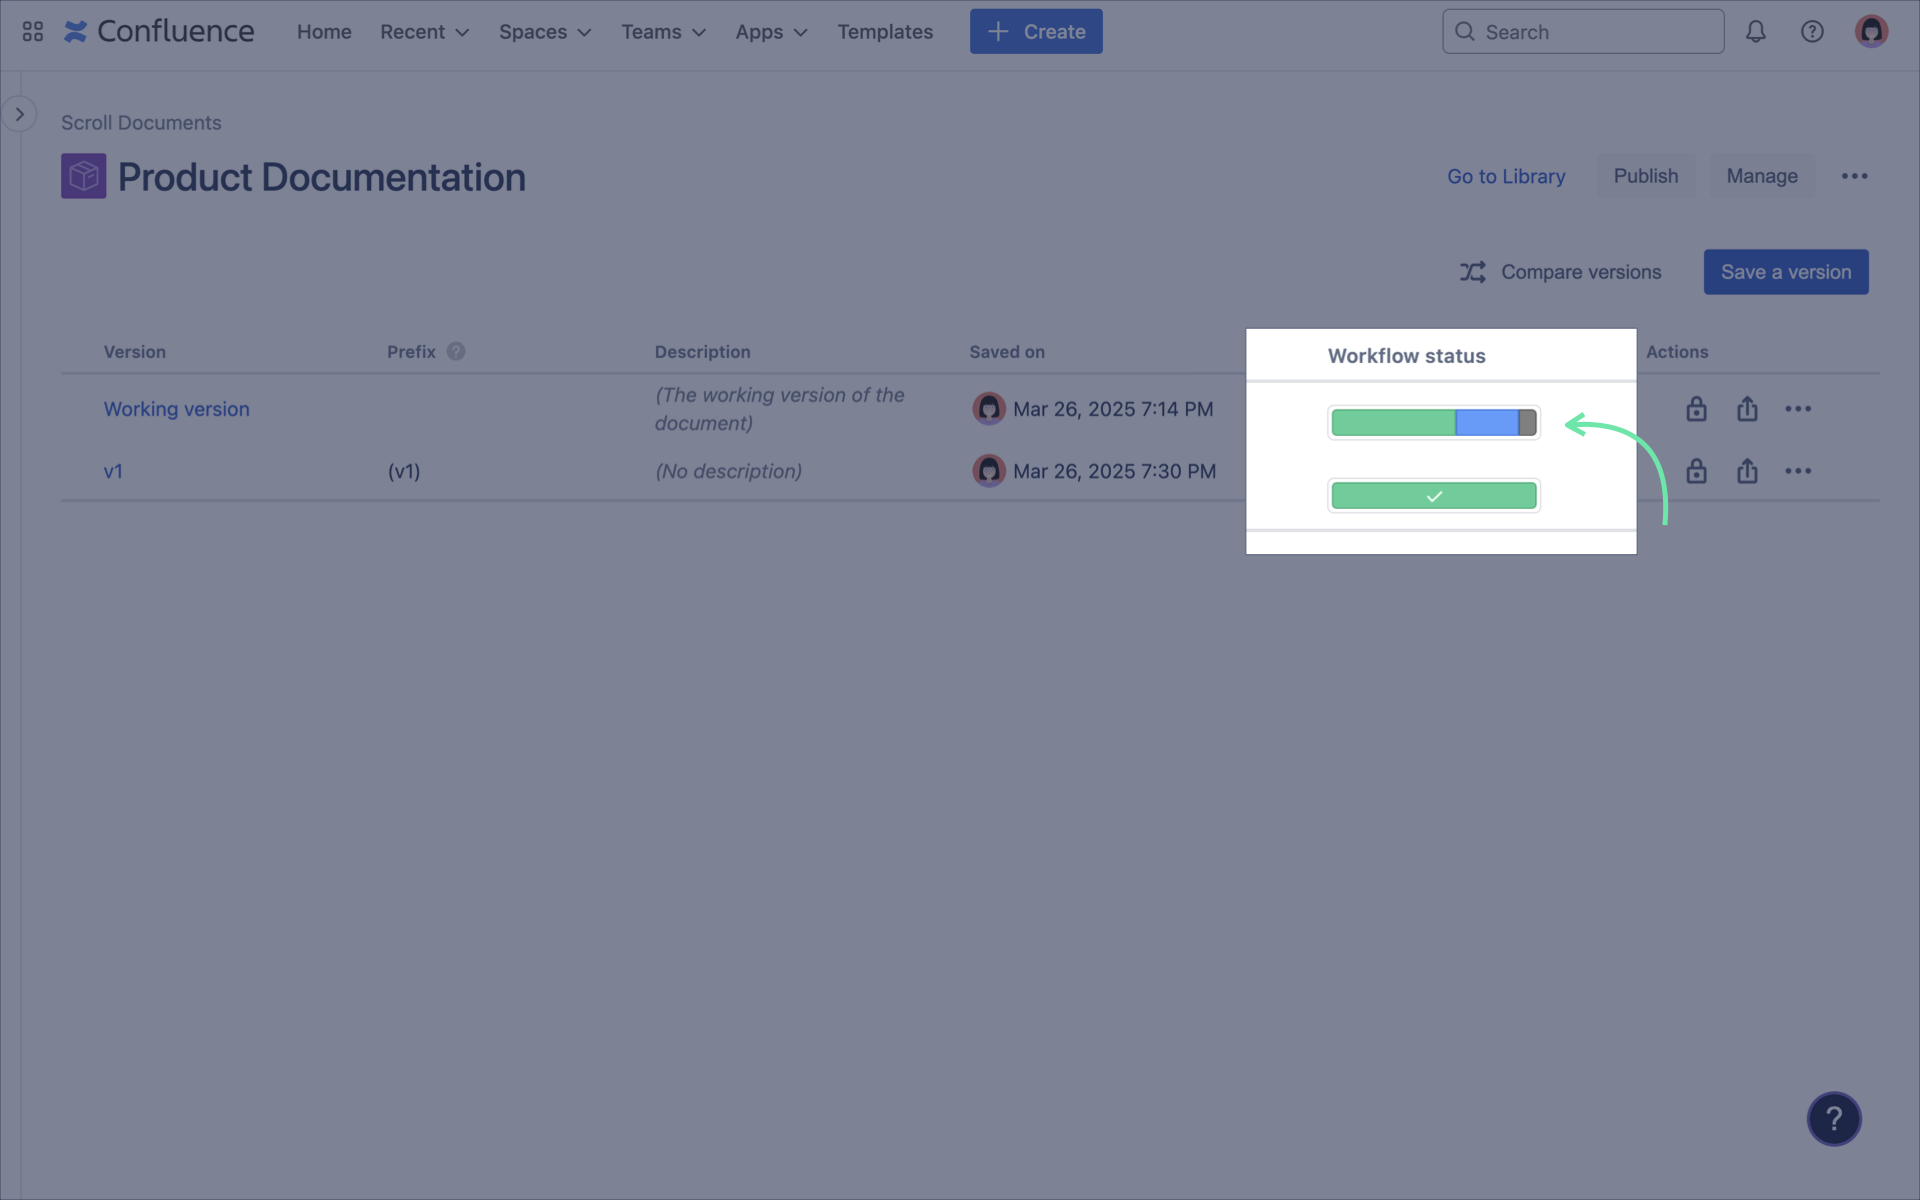Click the Publish button
1920x1200 pixels.
click(x=1646, y=176)
